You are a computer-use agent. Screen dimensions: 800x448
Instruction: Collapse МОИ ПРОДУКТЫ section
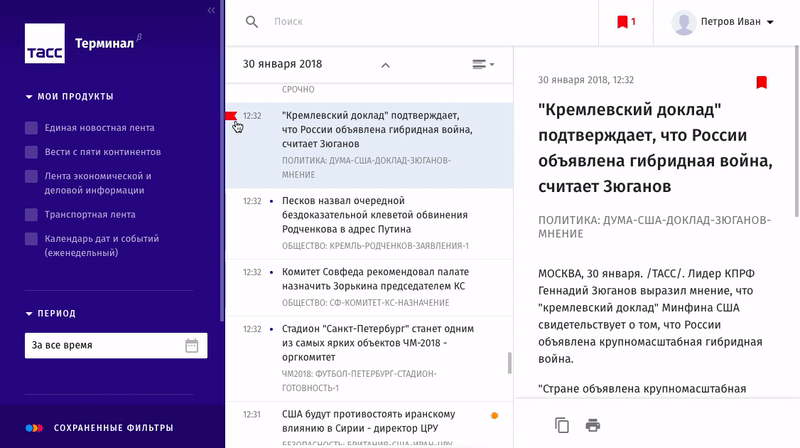[x=69, y=96]
